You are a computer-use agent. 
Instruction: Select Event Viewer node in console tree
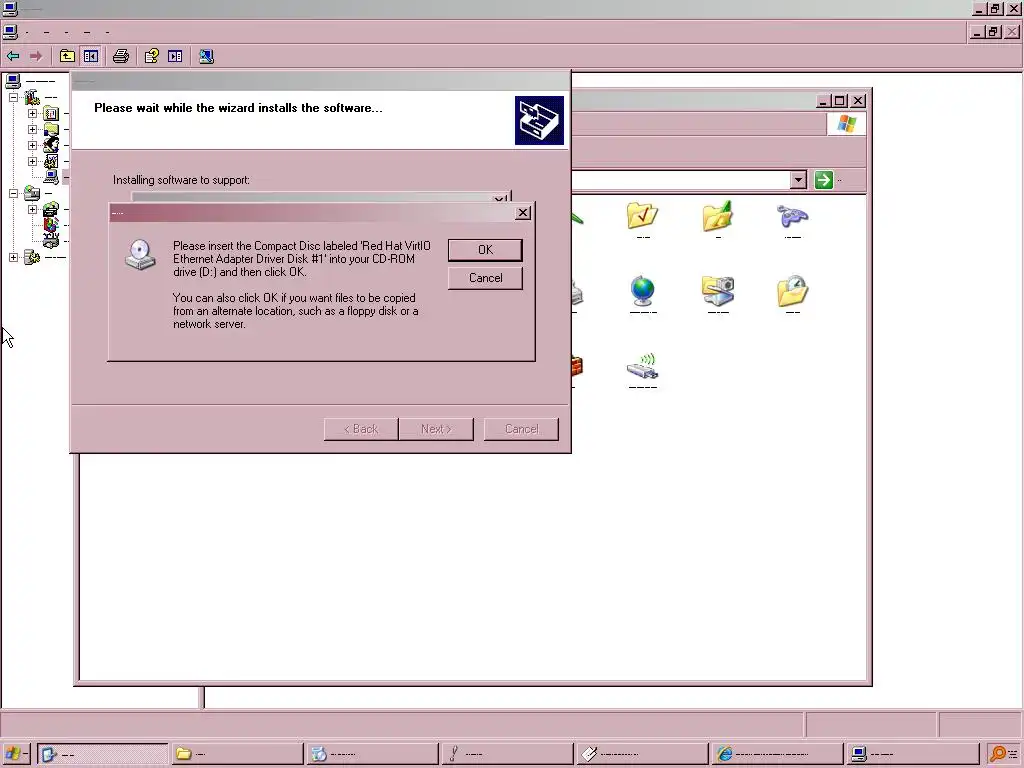tap(55, 114)
